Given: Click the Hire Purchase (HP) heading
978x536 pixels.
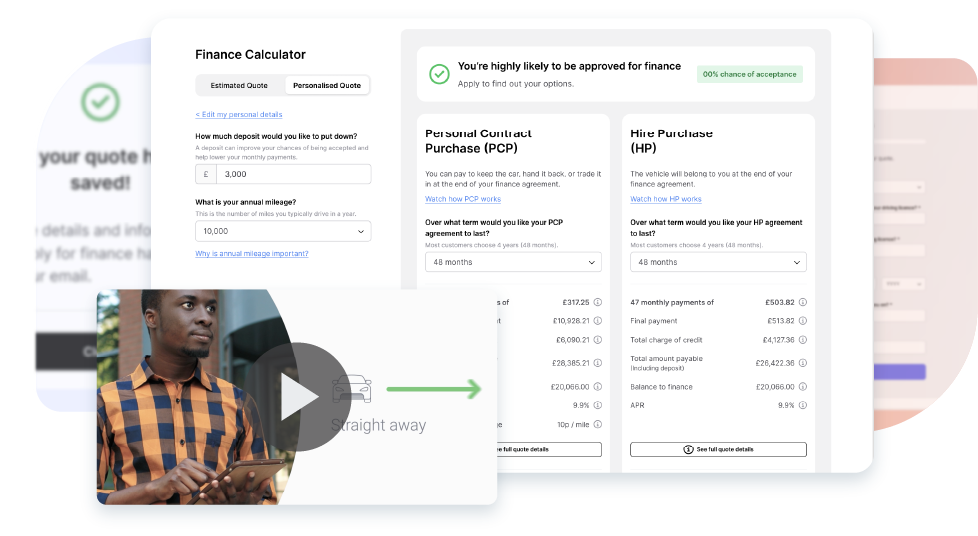Looking at the screenshot, I should point(671,141).
